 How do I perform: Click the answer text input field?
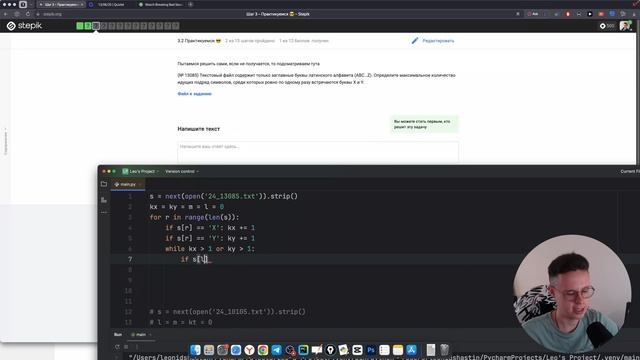pyautogui.click(x=318, y=152)
